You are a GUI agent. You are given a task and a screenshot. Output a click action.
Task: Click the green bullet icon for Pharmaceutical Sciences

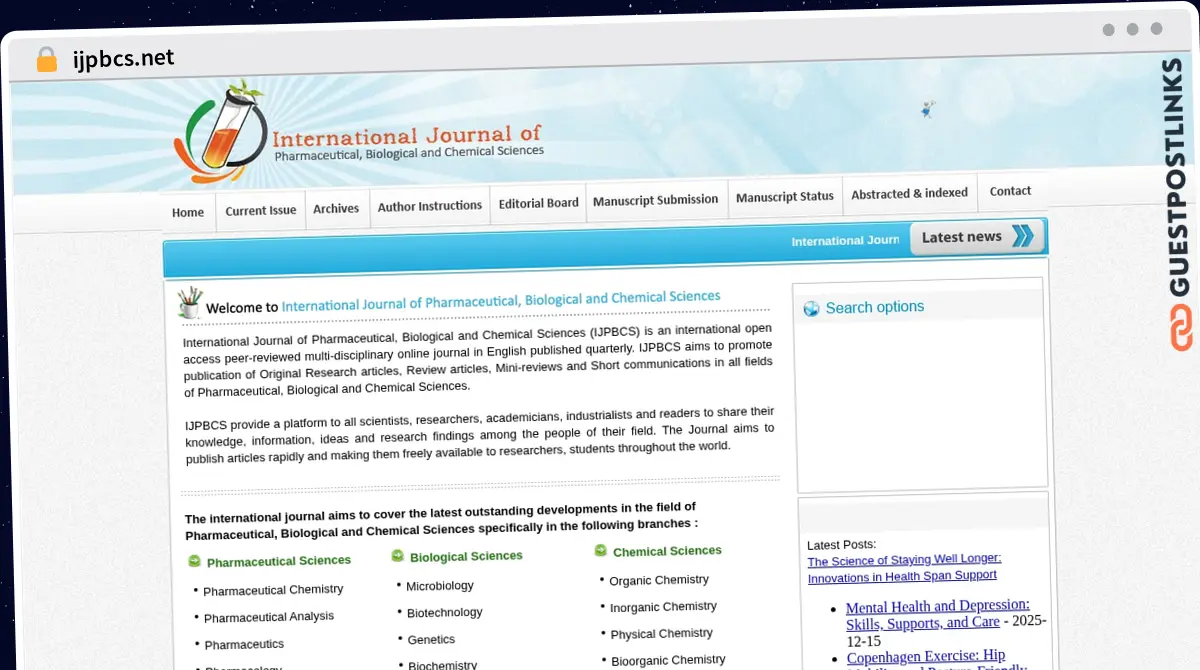point(194,562)
